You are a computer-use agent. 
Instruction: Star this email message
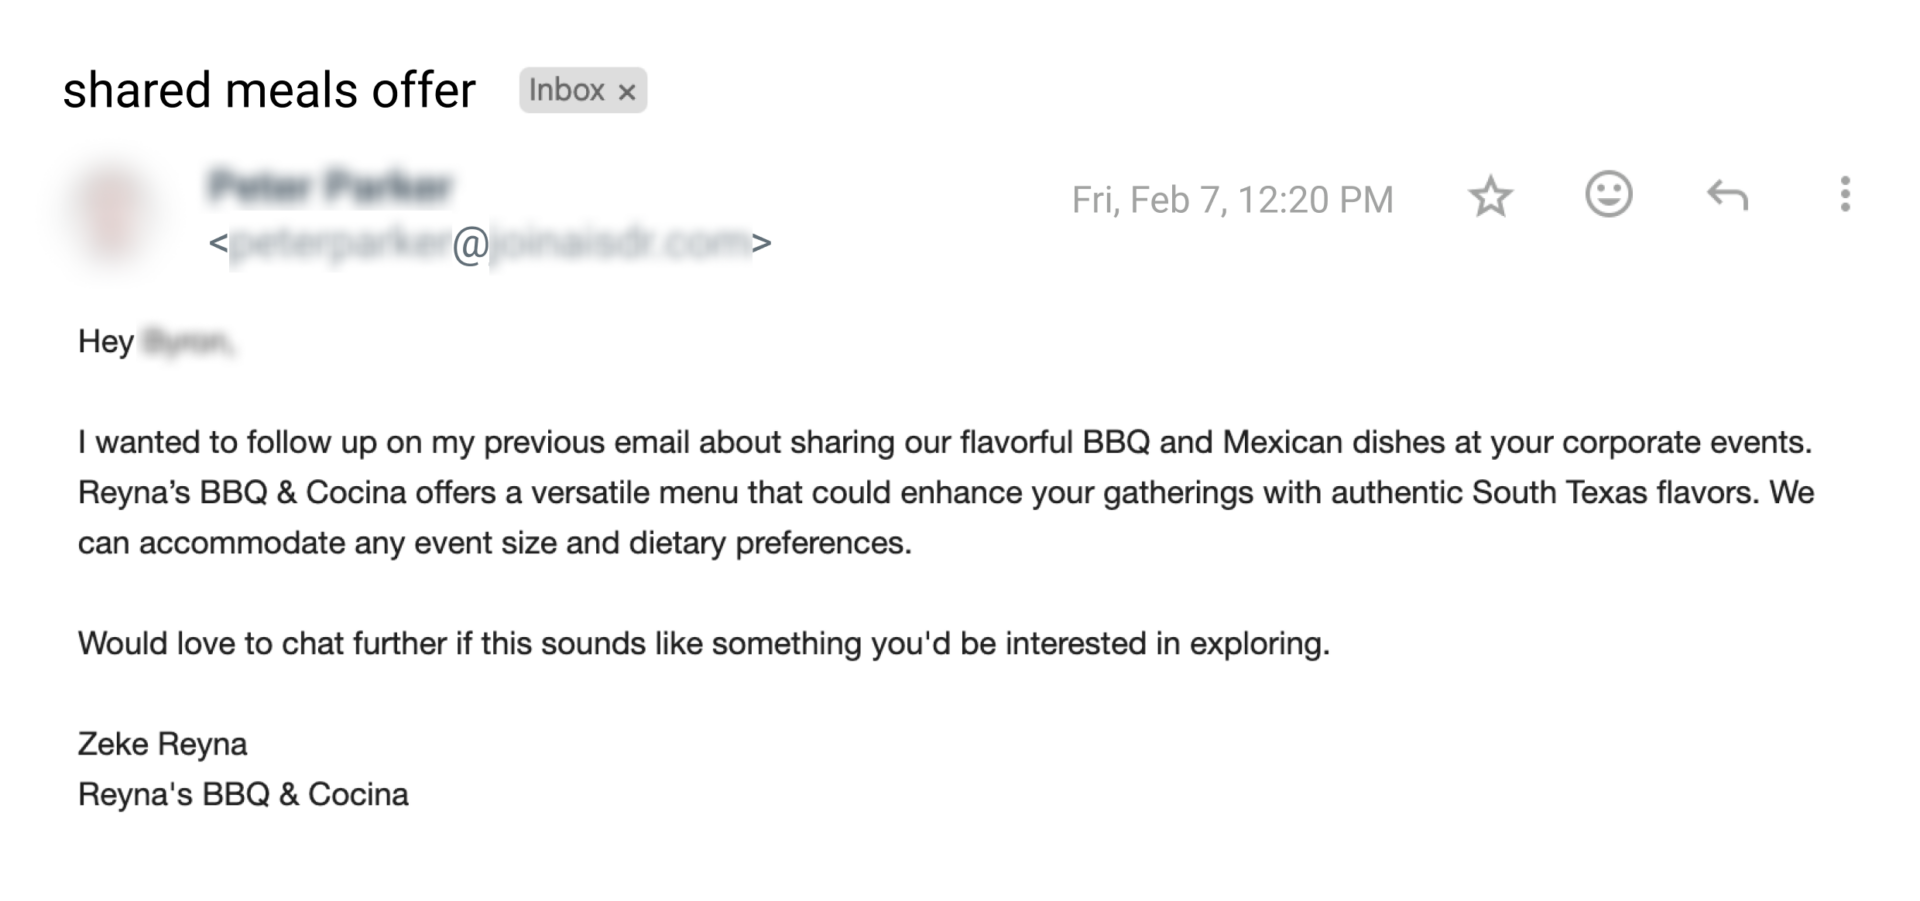[x=1490, y=197]
